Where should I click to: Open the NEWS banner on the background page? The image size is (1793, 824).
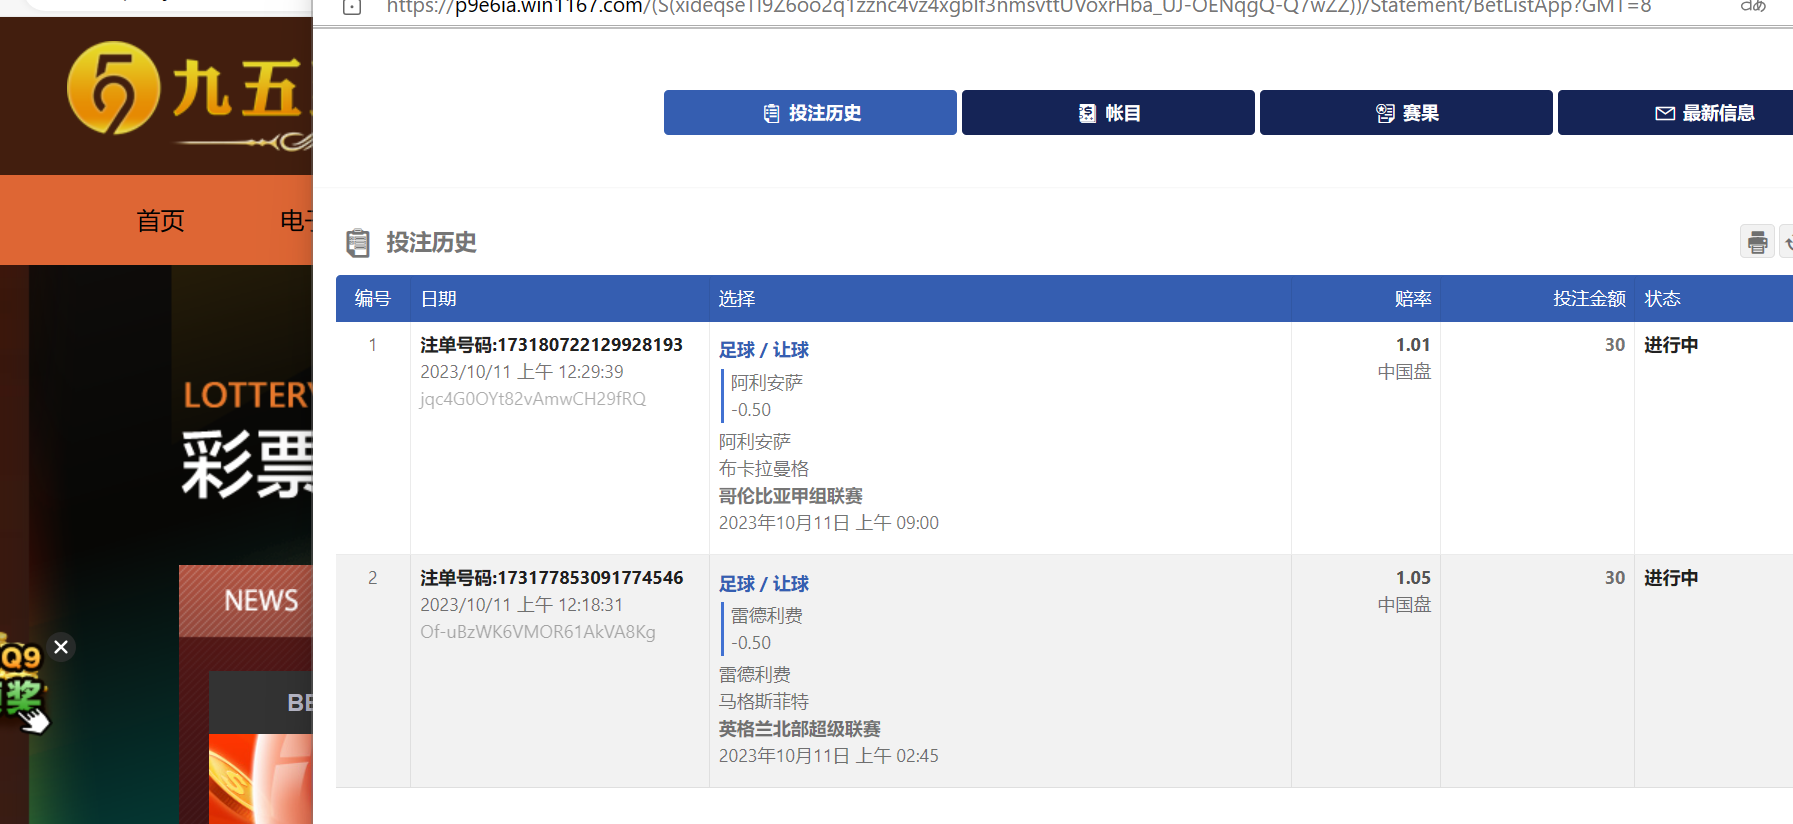click(246, 600)
